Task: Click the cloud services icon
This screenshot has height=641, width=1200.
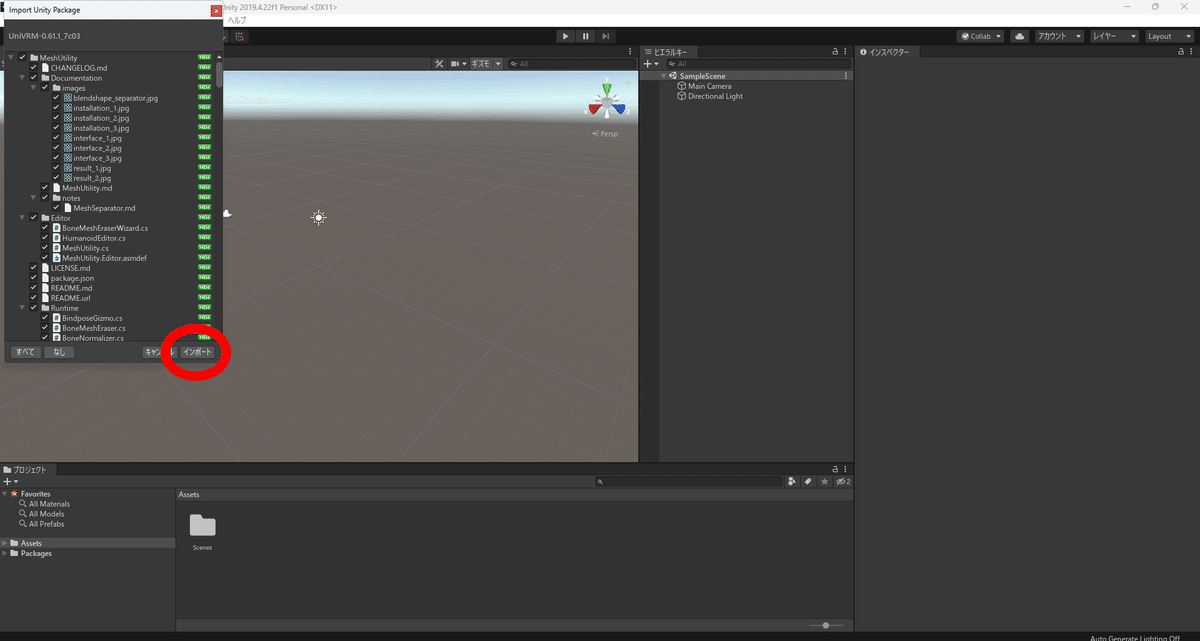Action: (1019, 36)
